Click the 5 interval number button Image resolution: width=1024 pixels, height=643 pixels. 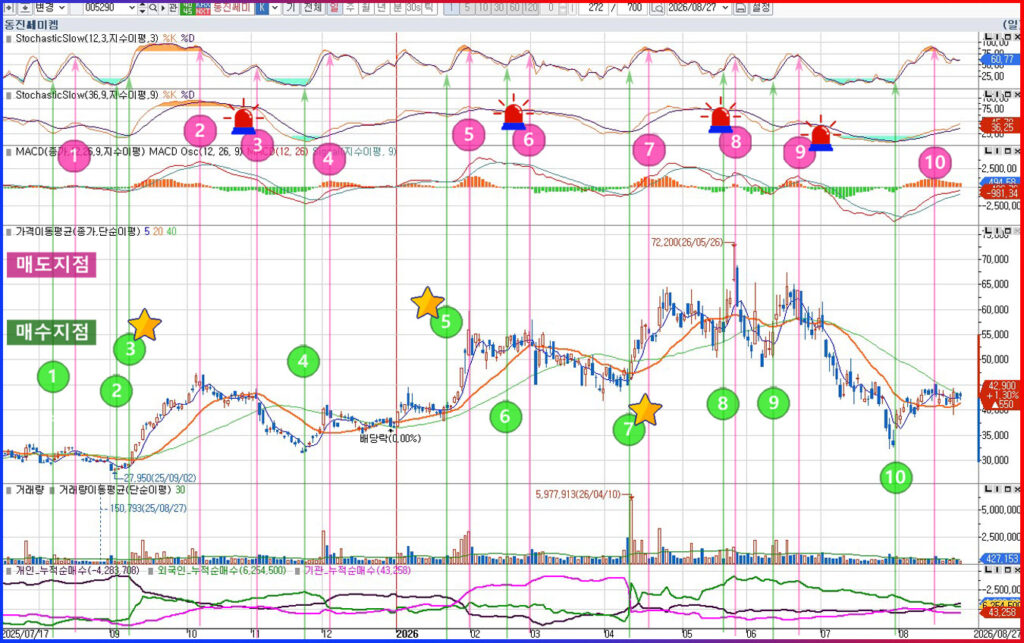466,8
